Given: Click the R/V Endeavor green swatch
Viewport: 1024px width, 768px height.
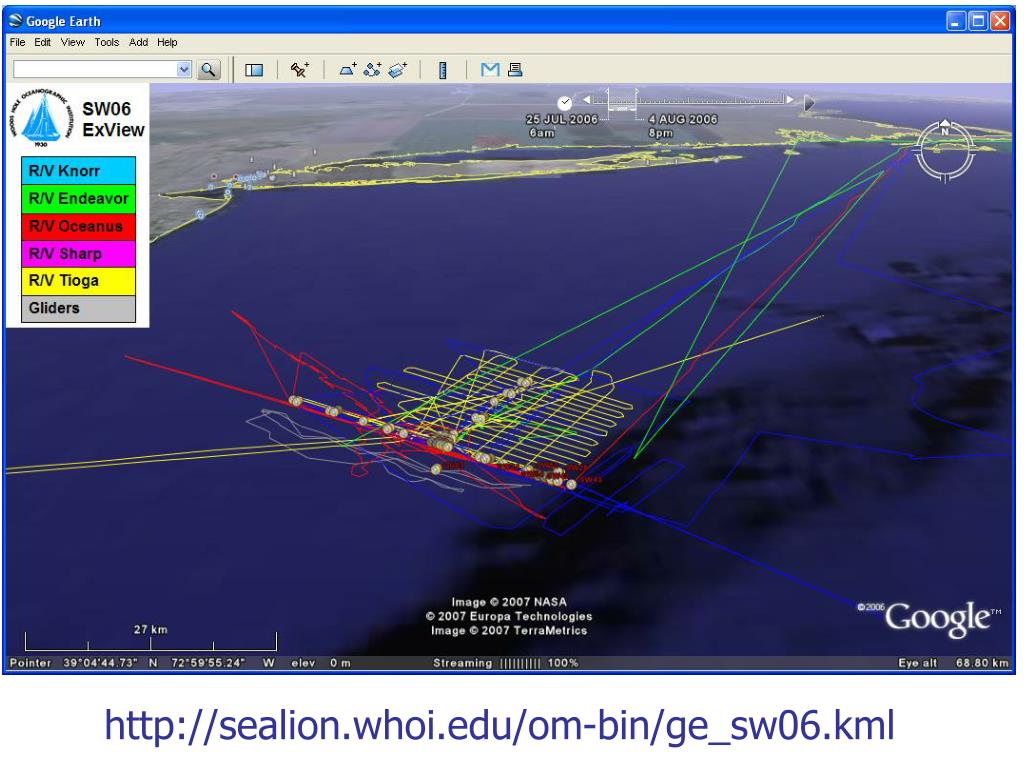Looking at the screenshot, I should point(78,199).
